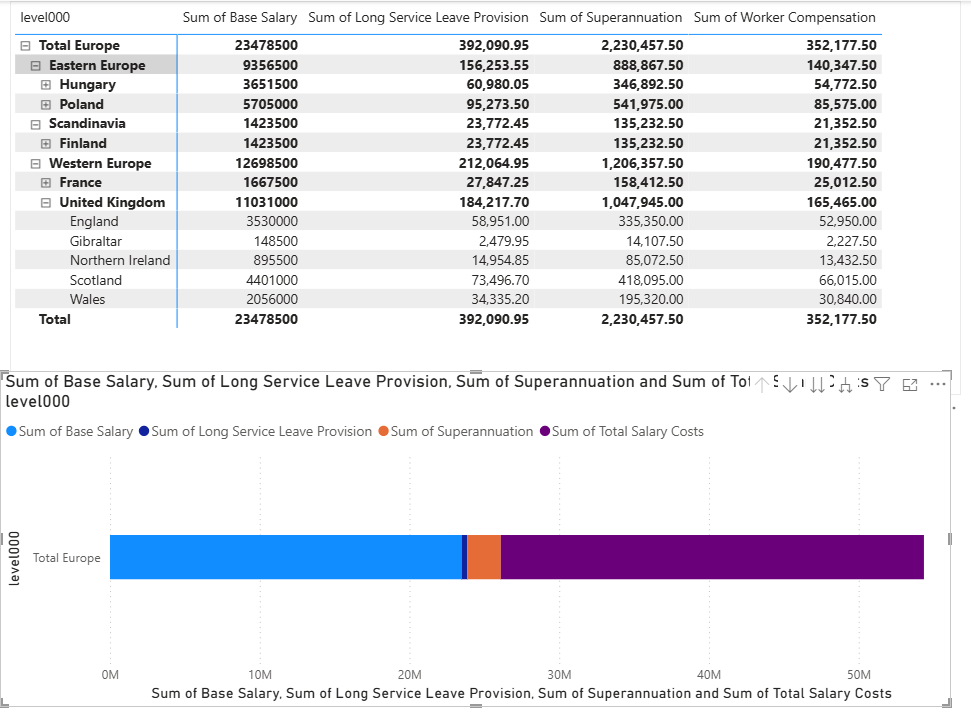
Task: Expand the Poland row
Action: point(46,105)
